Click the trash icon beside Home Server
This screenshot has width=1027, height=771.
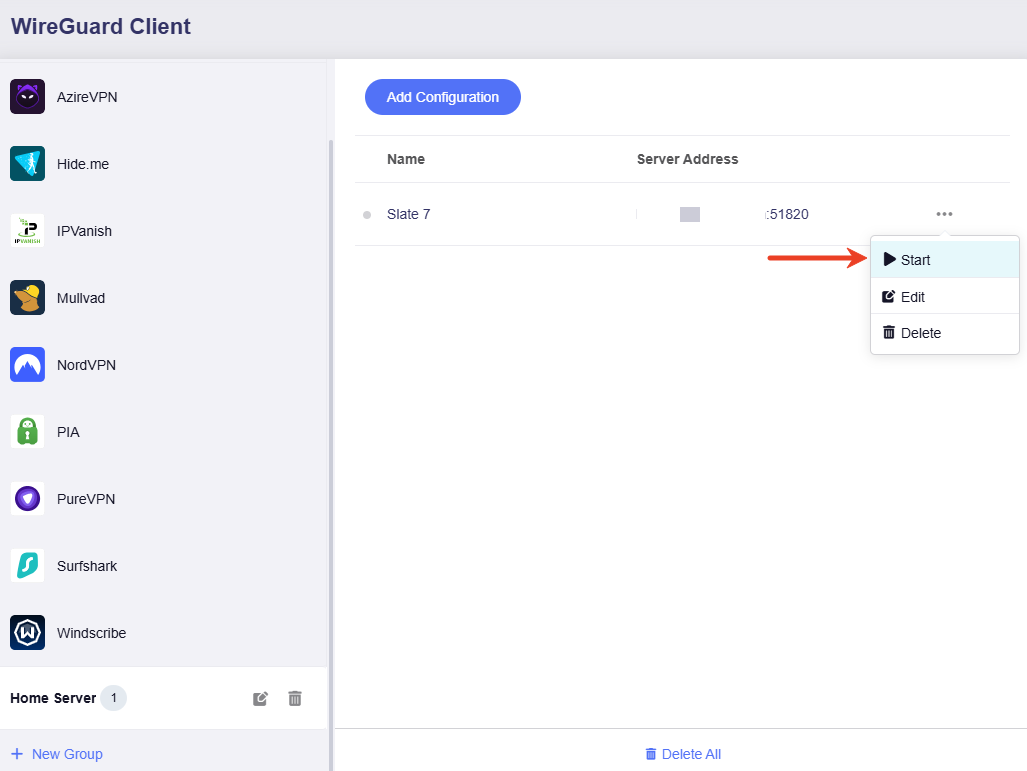click(x=294, y=698)
